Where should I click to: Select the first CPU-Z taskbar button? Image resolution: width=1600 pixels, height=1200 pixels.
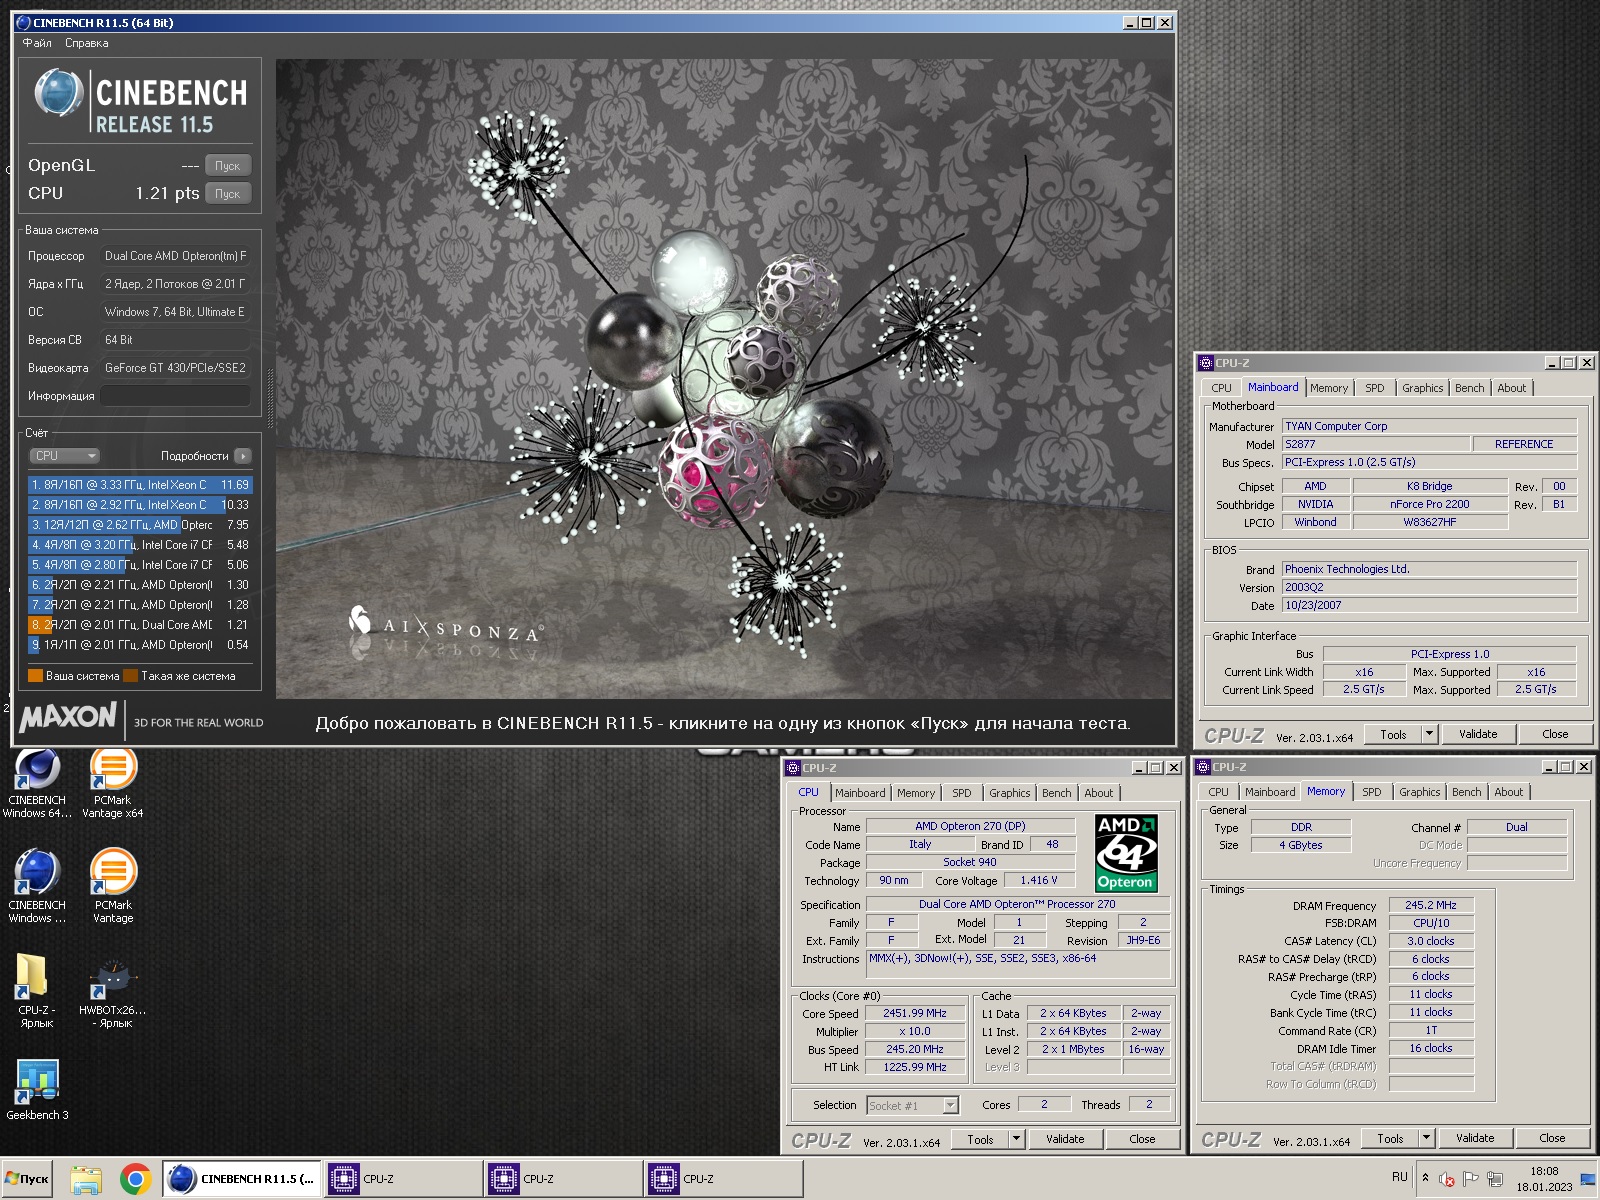[x=402, y=1179]
